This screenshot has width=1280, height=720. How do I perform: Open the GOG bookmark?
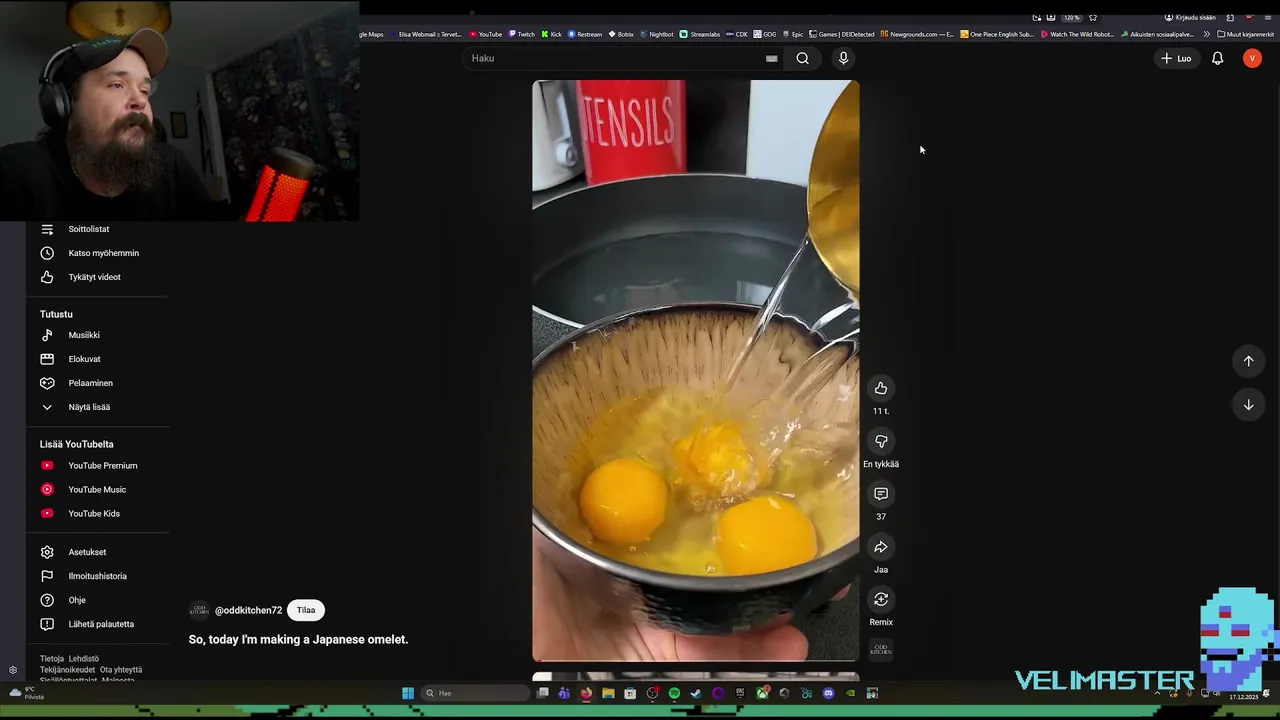point(765,34)
